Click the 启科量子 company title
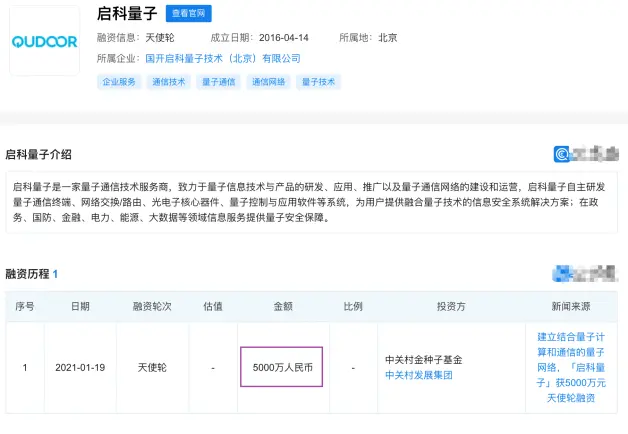The height and width of the screenshot is (434, 628). [x=127, y=13]
